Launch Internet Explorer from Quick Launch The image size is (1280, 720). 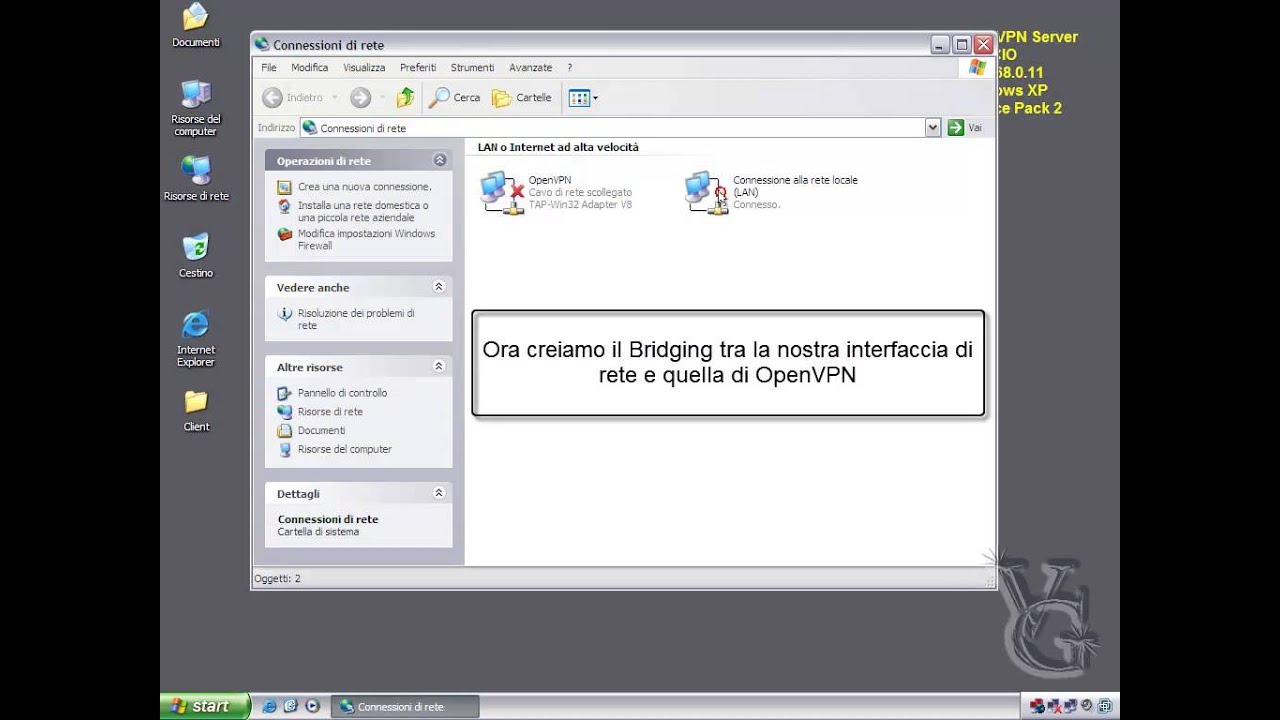269,706
